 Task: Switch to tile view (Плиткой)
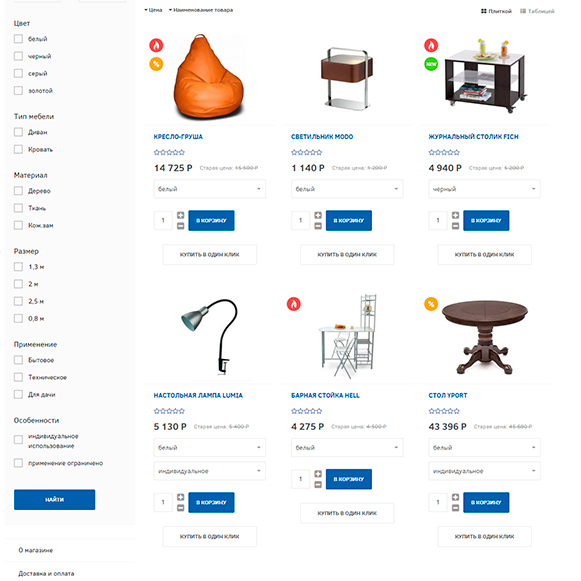(x=496, y=11)
